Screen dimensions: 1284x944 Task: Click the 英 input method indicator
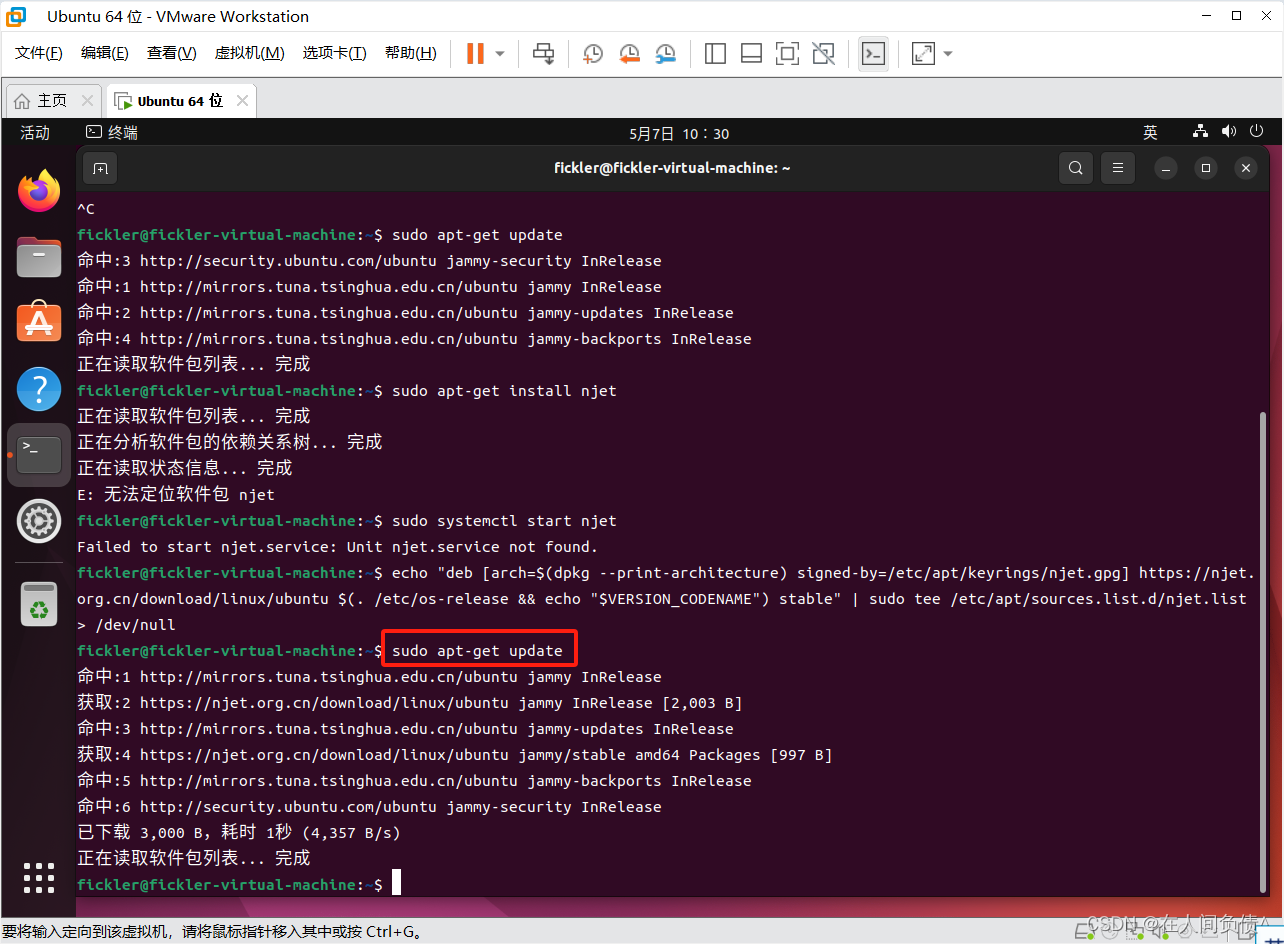(1150, 132)
